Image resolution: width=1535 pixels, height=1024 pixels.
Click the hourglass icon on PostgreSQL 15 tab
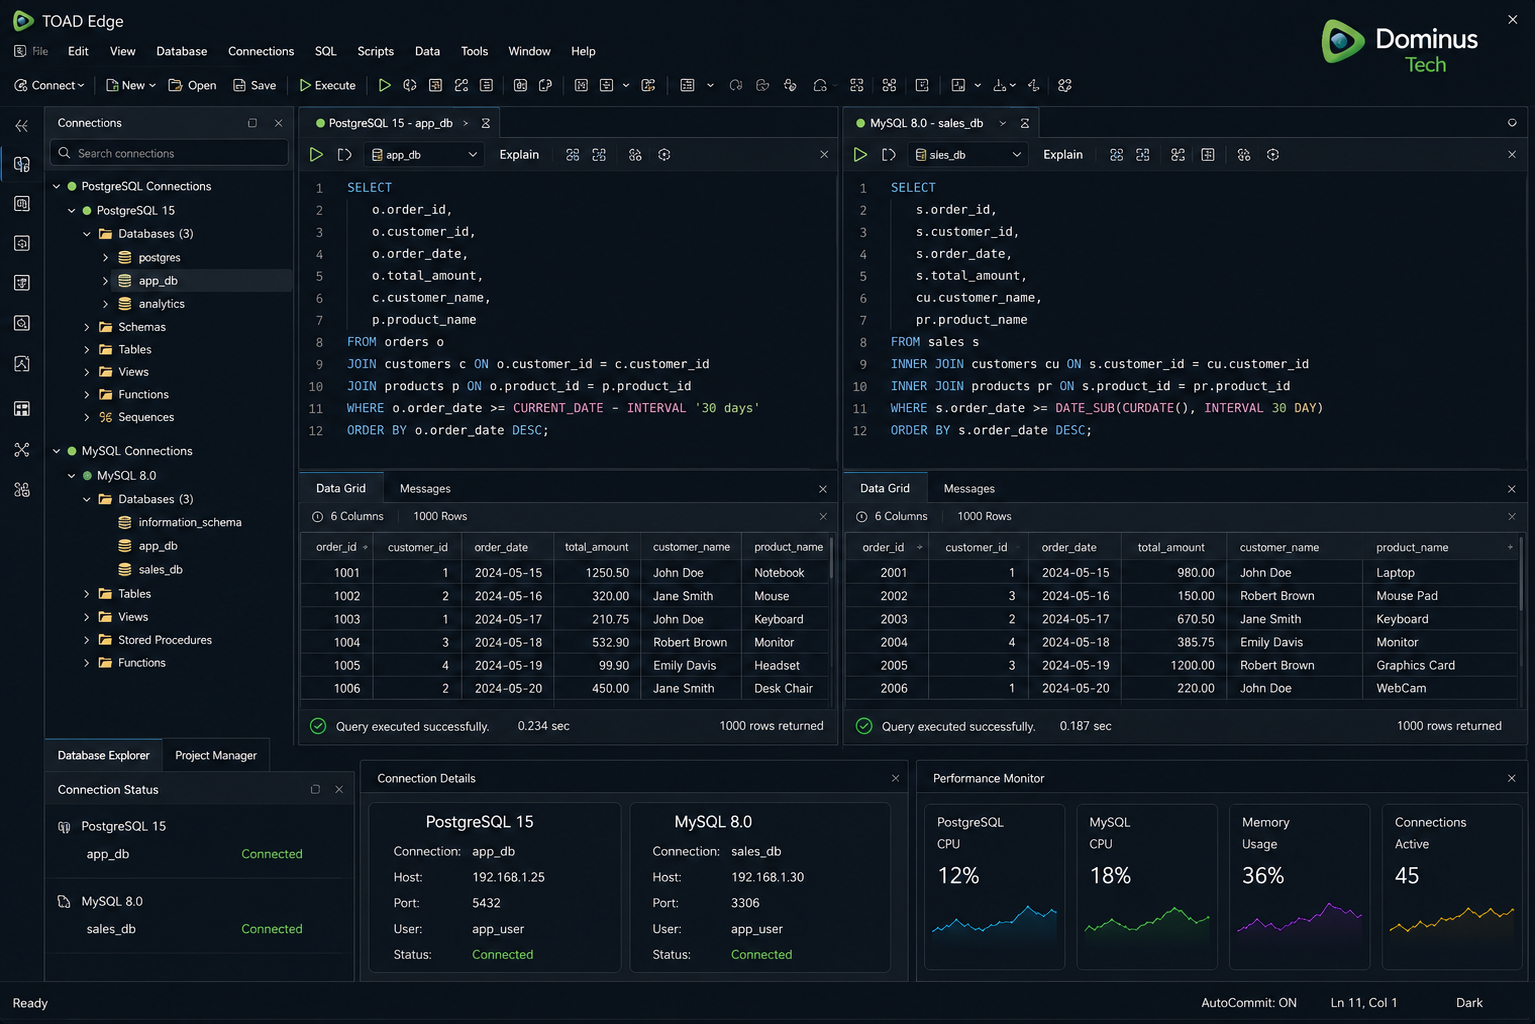486,123
